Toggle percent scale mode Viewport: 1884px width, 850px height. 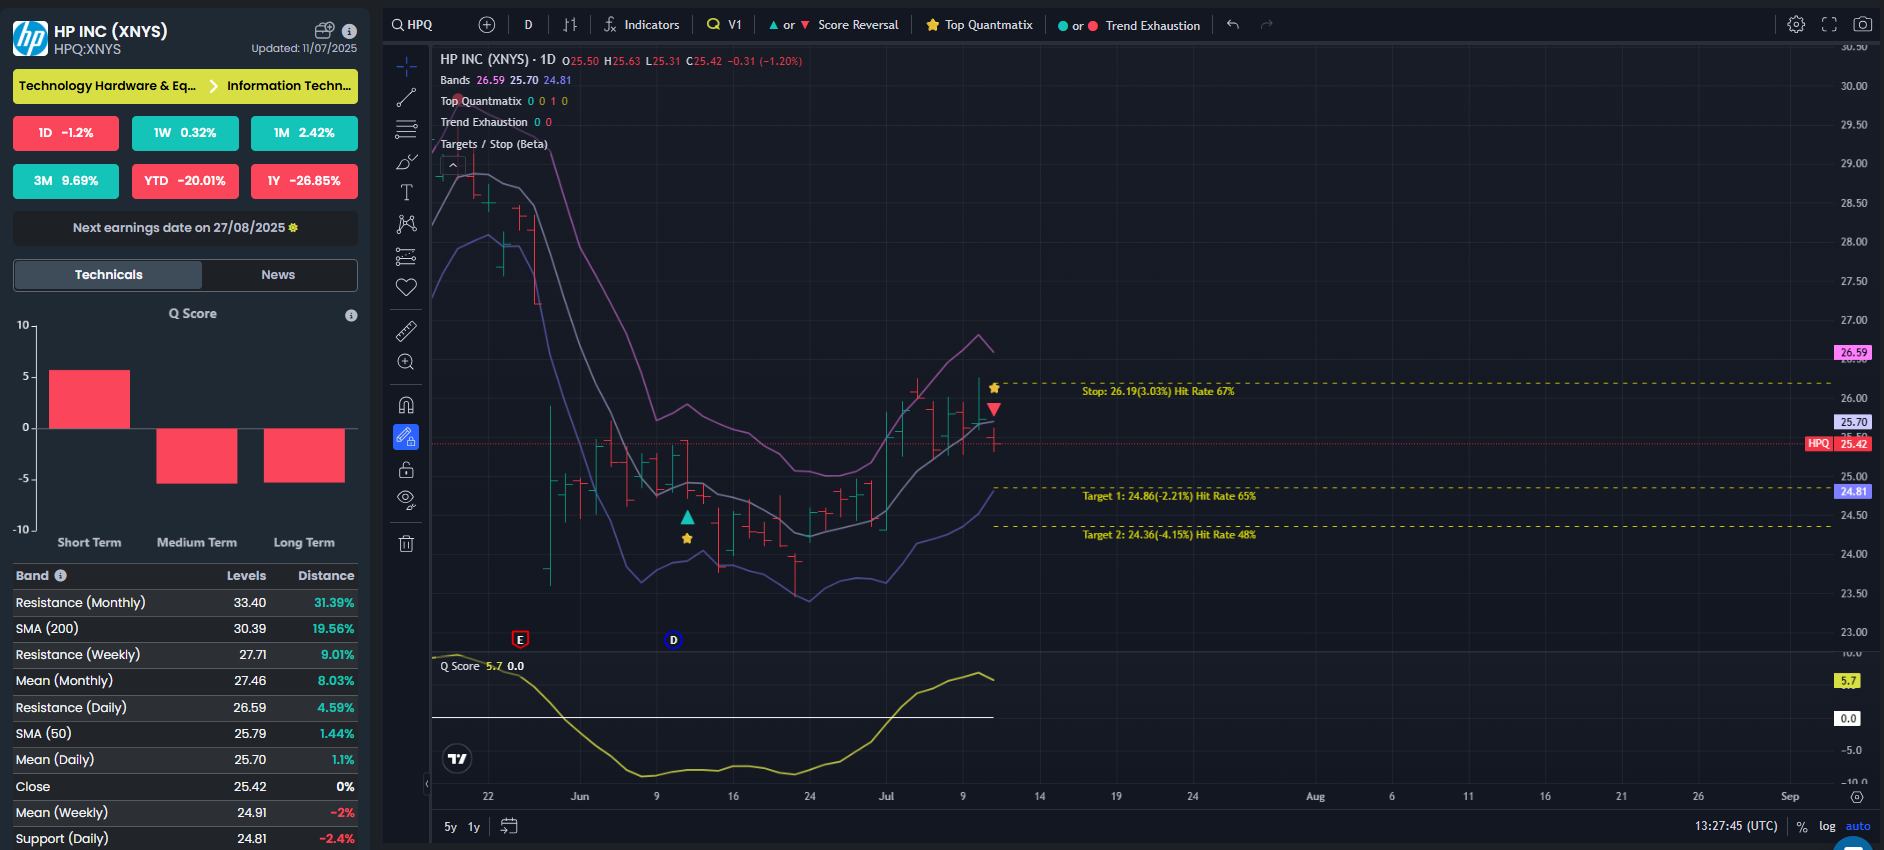click(x=1802, y=827)
